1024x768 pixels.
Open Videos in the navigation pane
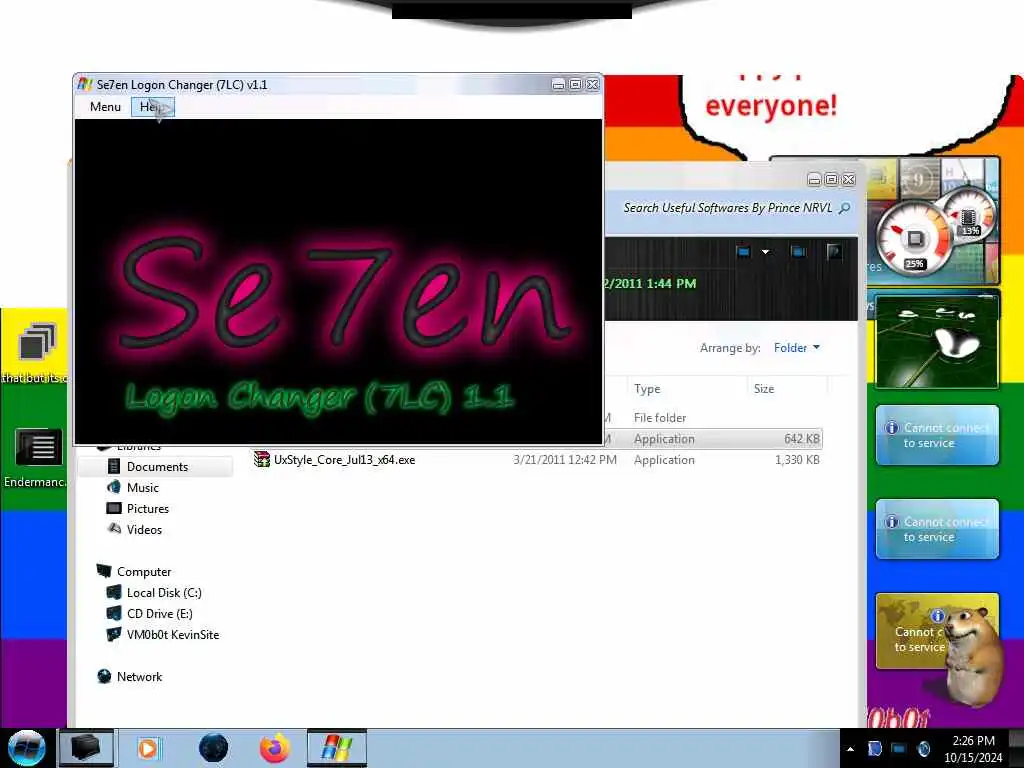pos(144,530)
